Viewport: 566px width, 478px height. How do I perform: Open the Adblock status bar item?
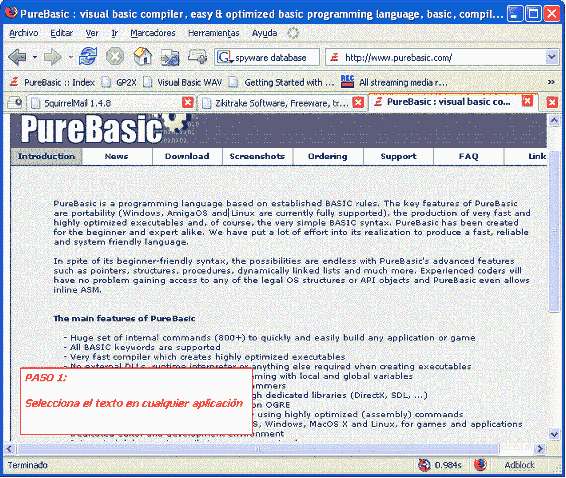click(x=519, y=465)
